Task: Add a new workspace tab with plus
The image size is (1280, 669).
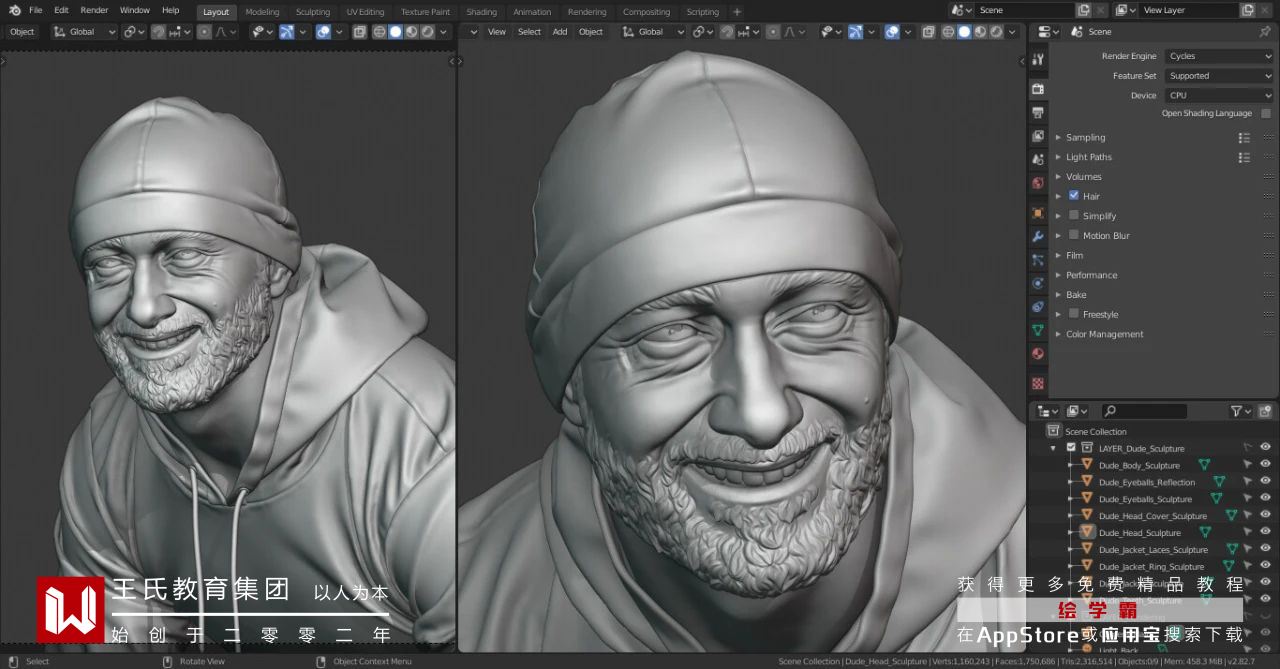Action: 737,12
